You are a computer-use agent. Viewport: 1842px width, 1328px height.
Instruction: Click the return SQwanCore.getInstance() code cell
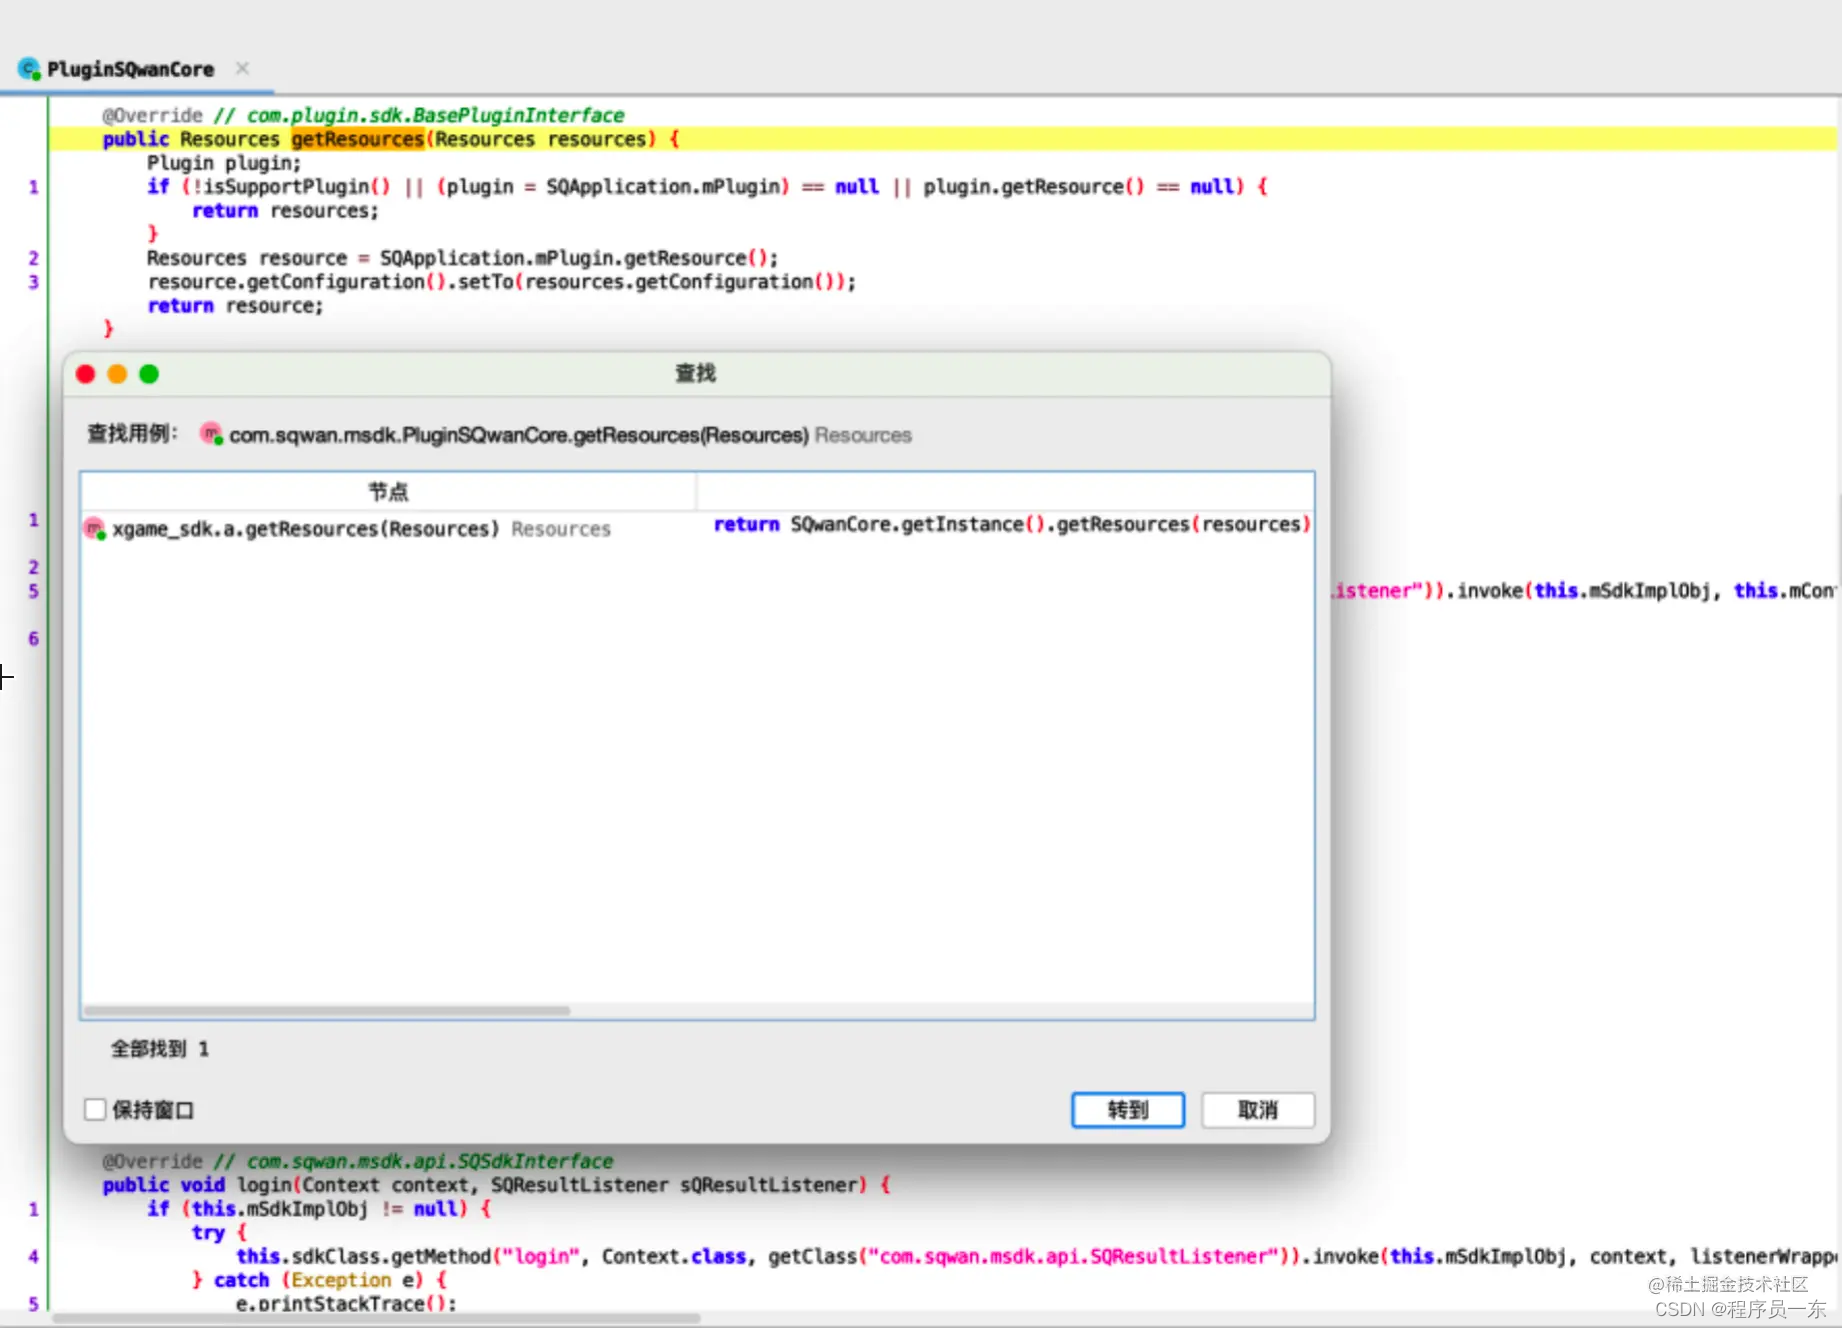1010,525
